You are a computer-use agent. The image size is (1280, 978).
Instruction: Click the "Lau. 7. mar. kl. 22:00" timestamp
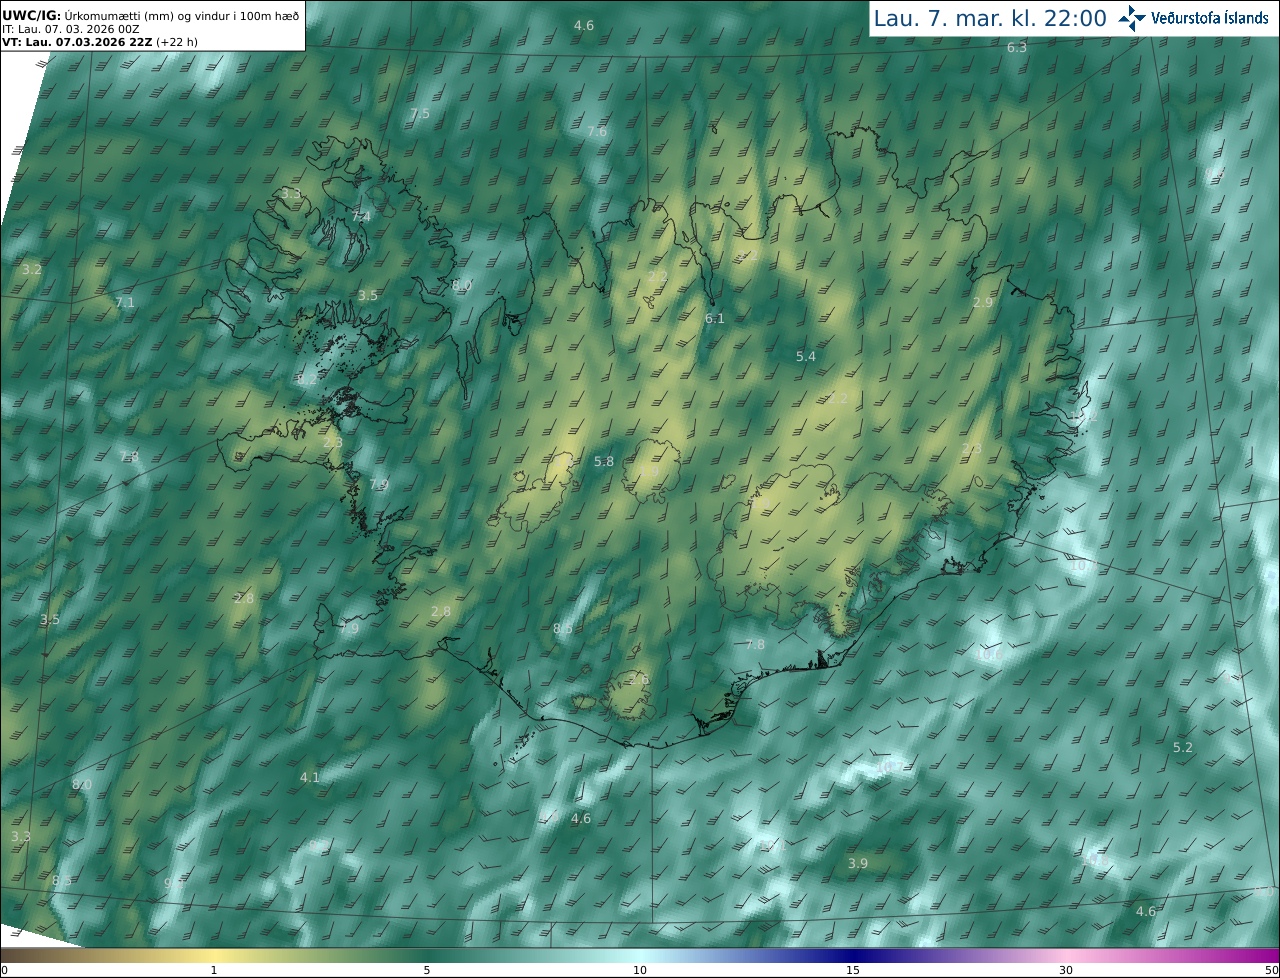tap(990, 18)
